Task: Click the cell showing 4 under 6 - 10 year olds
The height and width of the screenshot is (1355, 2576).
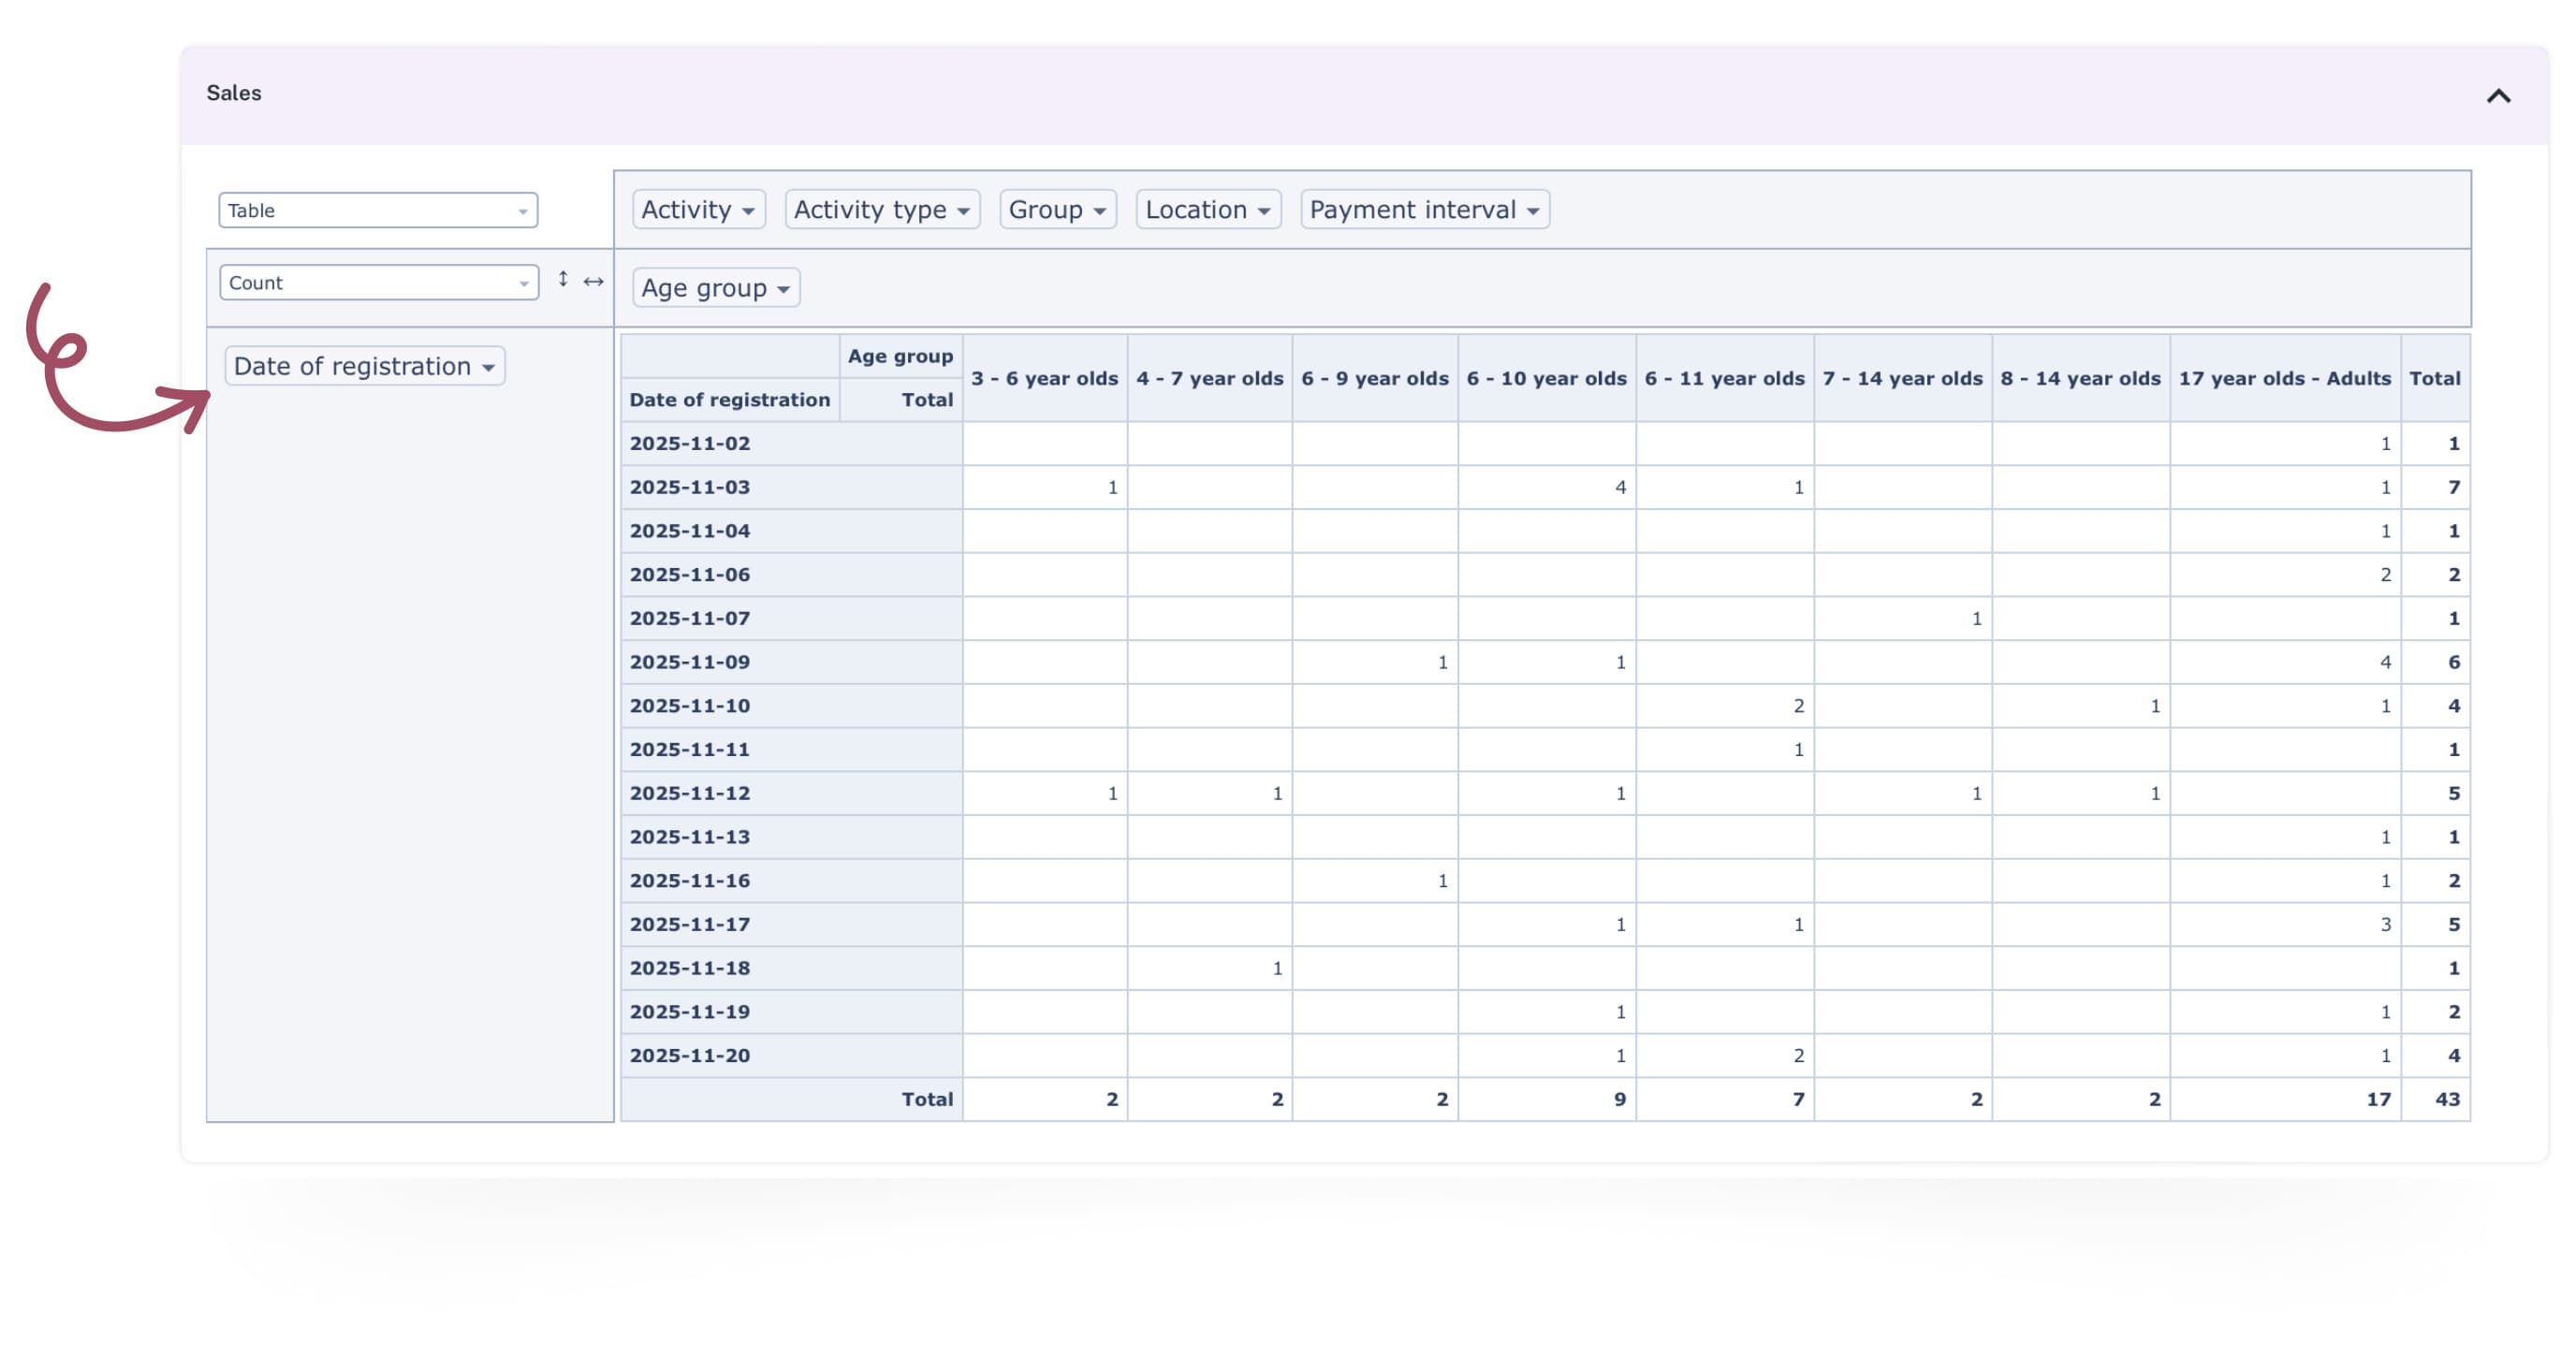Action: pyautogui.click(x=1619, y=487)
